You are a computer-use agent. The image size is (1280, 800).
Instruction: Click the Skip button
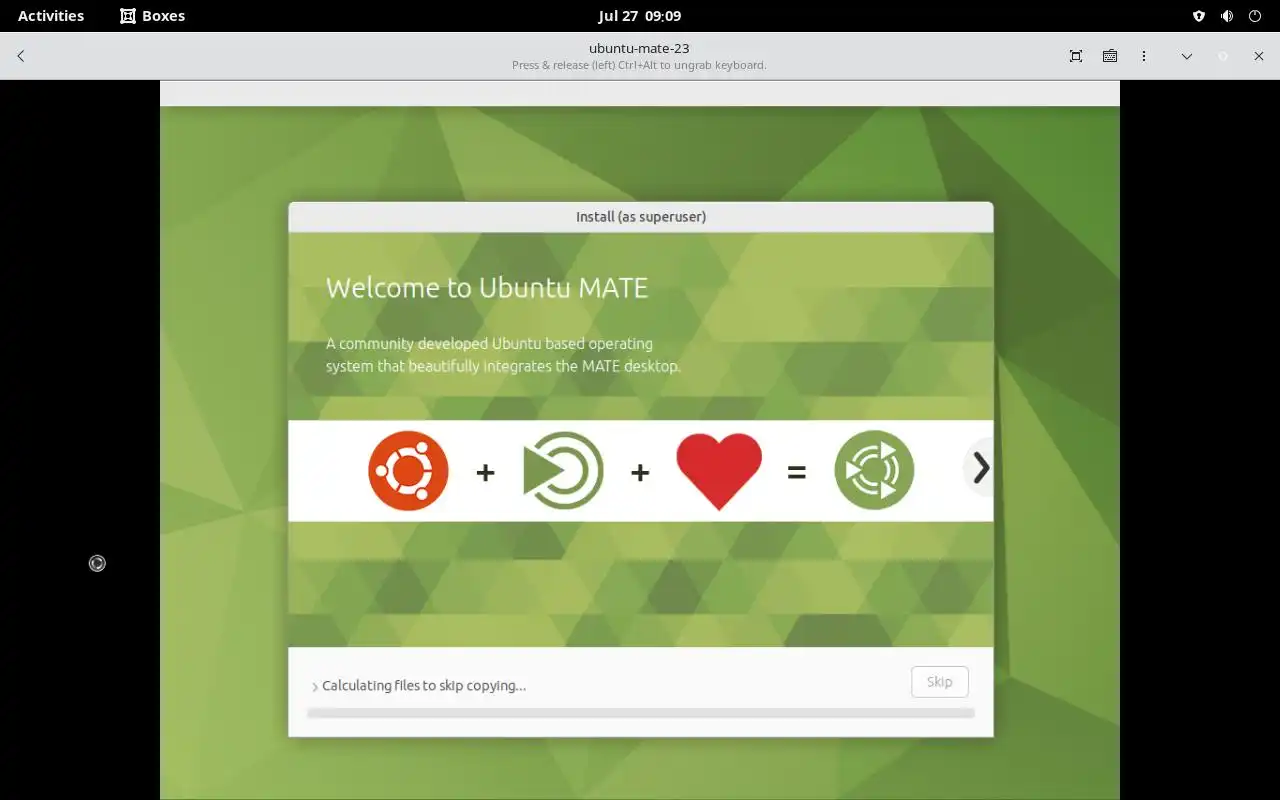pyautogui.click(x=940, y=682)
